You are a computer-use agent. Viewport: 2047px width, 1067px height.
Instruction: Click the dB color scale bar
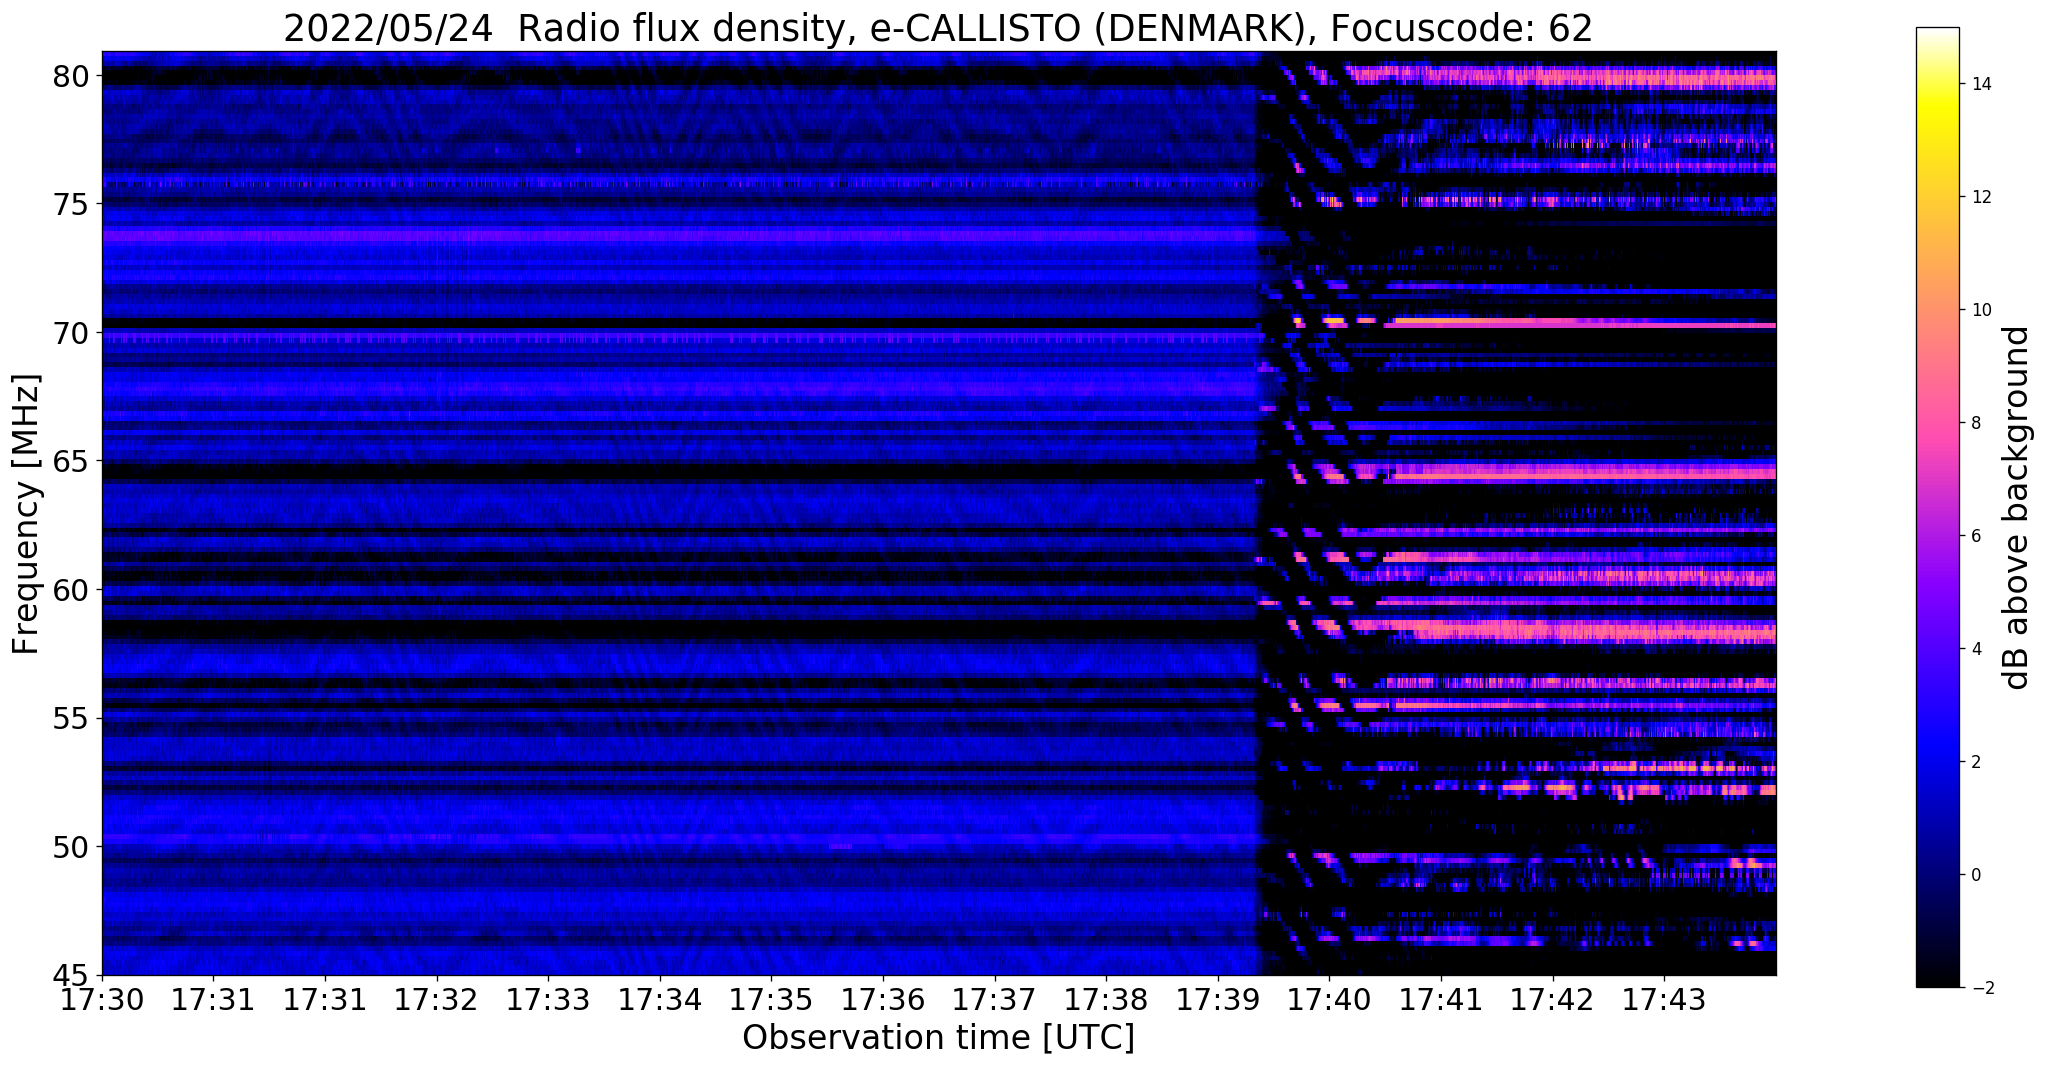click(1938, 508)
